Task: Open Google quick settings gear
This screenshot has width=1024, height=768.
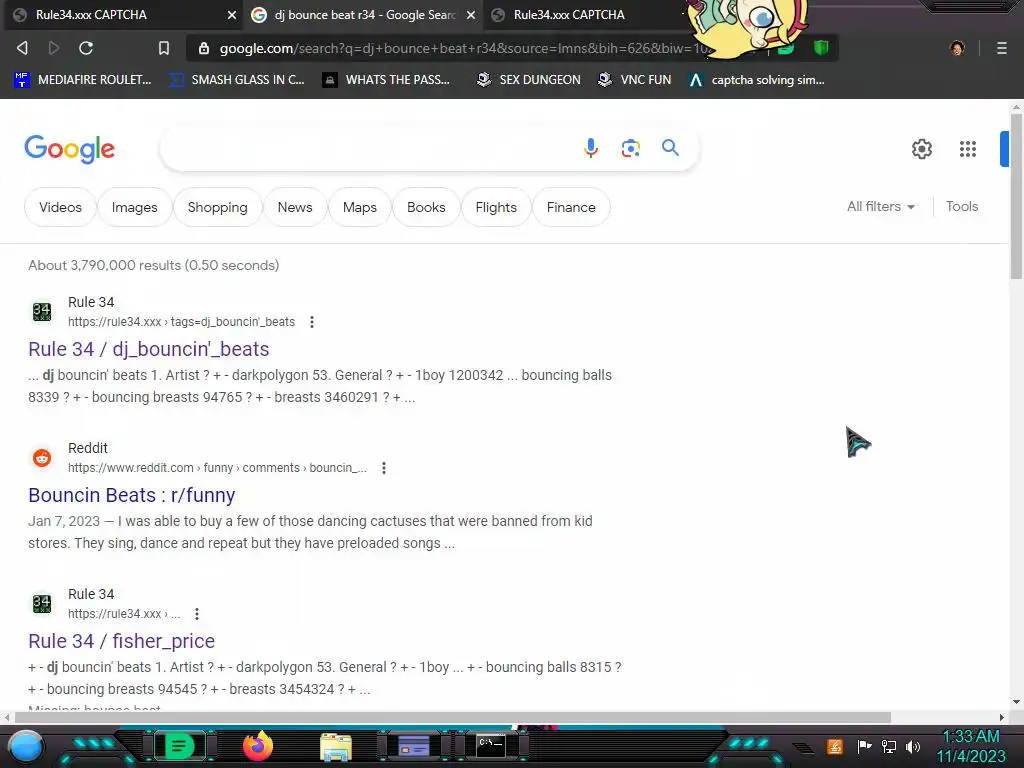Action: coord(921,149)
